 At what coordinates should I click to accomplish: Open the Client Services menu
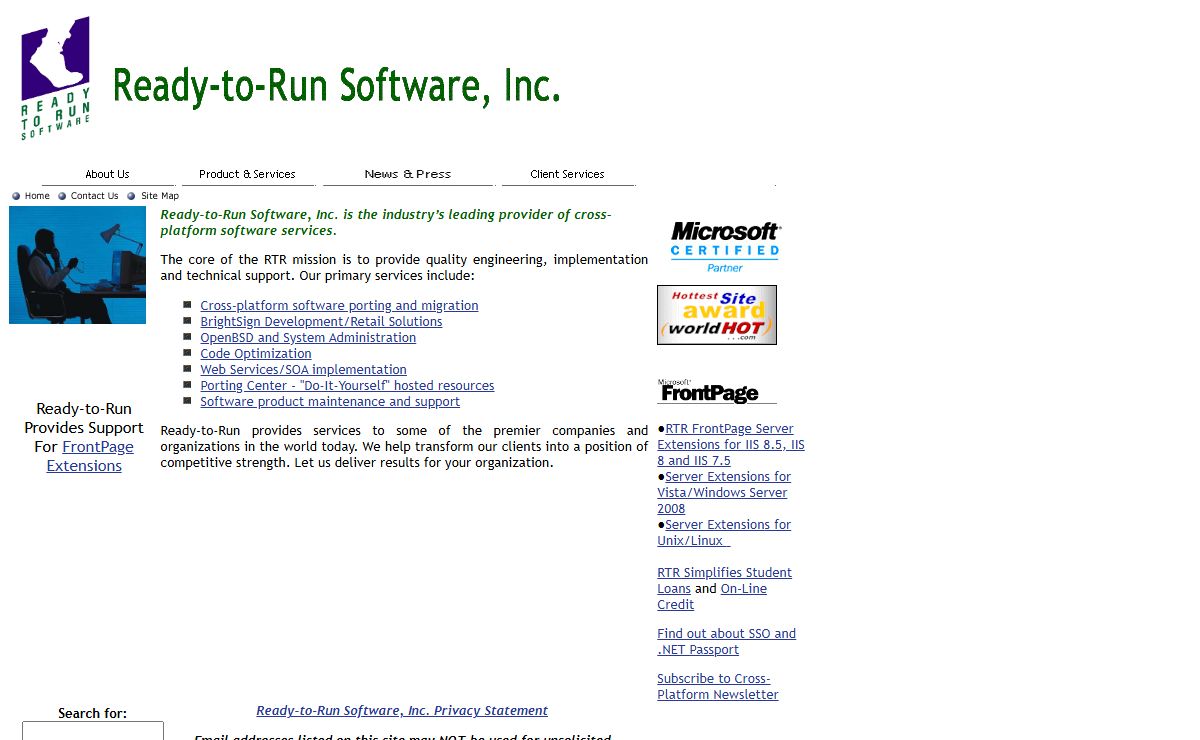tap(568, 174)
